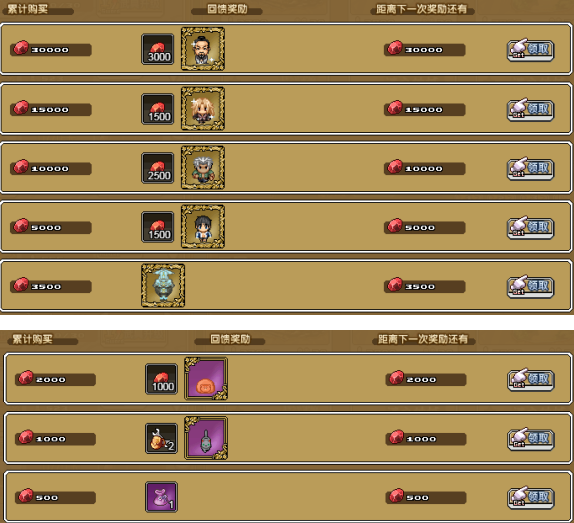The width and height of the screenshot is (574, 523).
Task: Select the white-haired character in green robe
Action: [x=203, y=167]
